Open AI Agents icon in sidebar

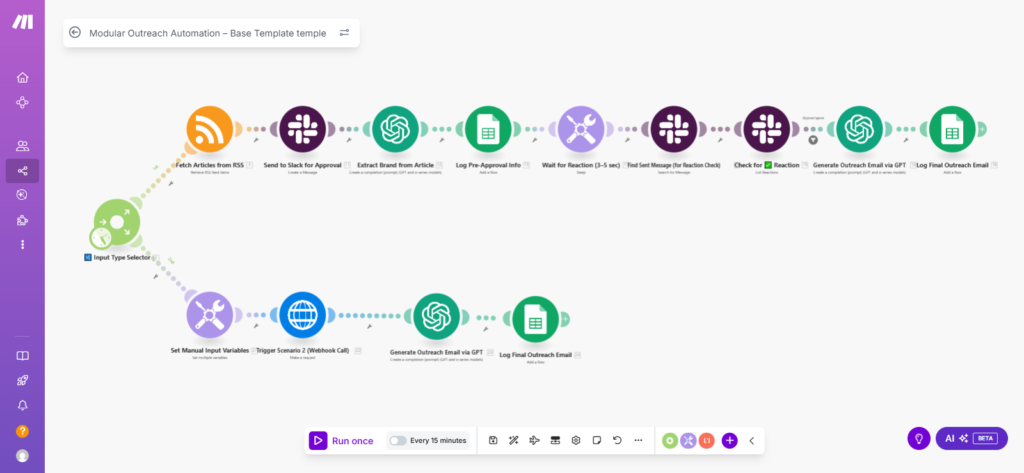pyautogui.click(x=22, y=195)
